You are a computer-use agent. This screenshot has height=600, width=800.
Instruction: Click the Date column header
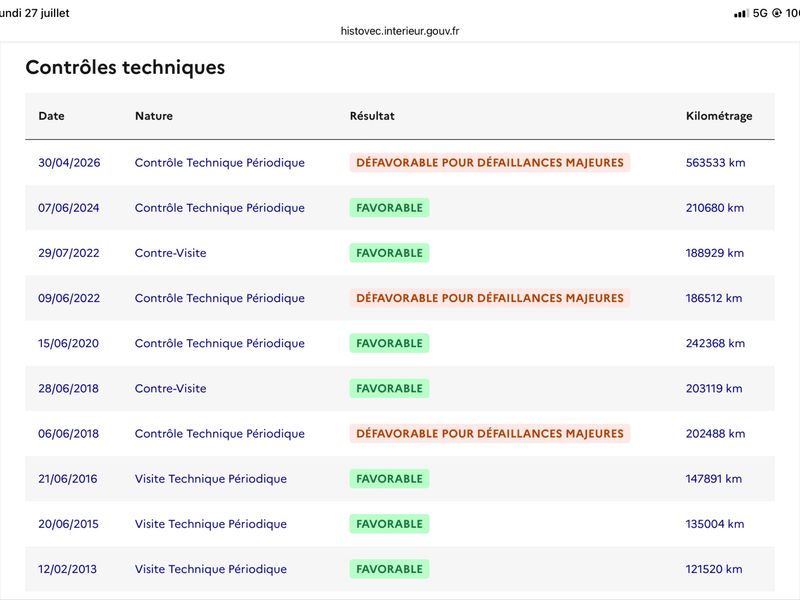[52, 116]
